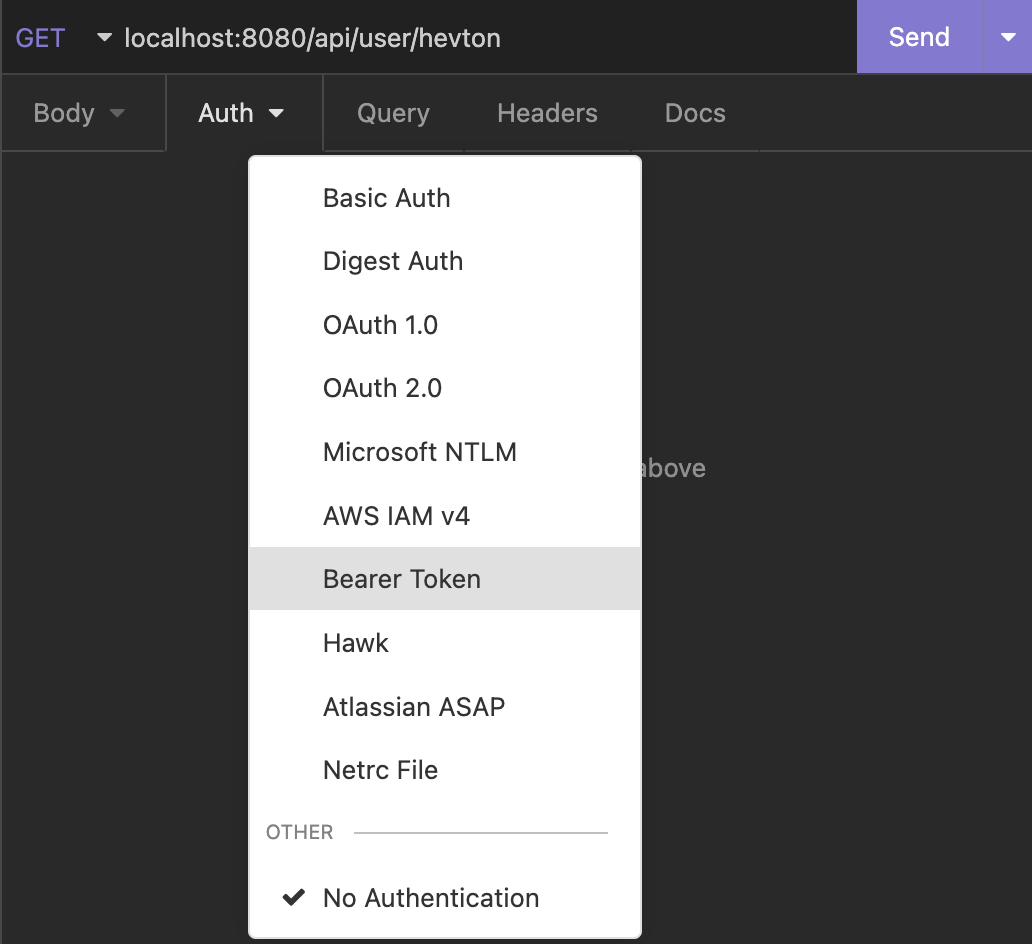Select Bearer Token authentication

[x=402, y=579]
